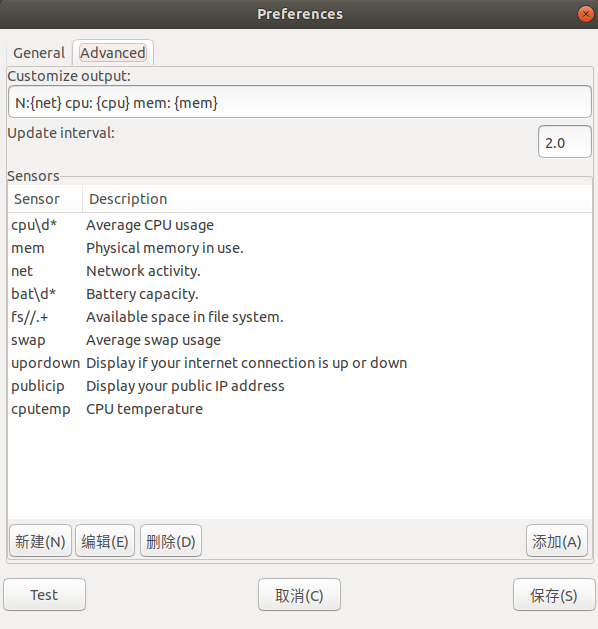Screen dimensions: 598x629
Task: Select the cpu\d* sensor row
Action: click(x=300, y=225)
